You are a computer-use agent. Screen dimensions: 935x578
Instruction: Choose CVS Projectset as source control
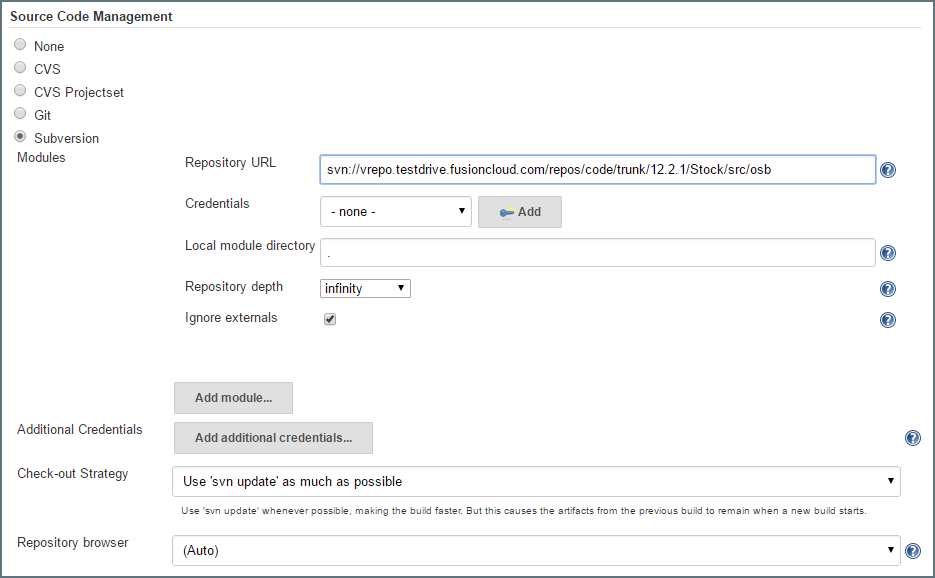pos(21,91)
